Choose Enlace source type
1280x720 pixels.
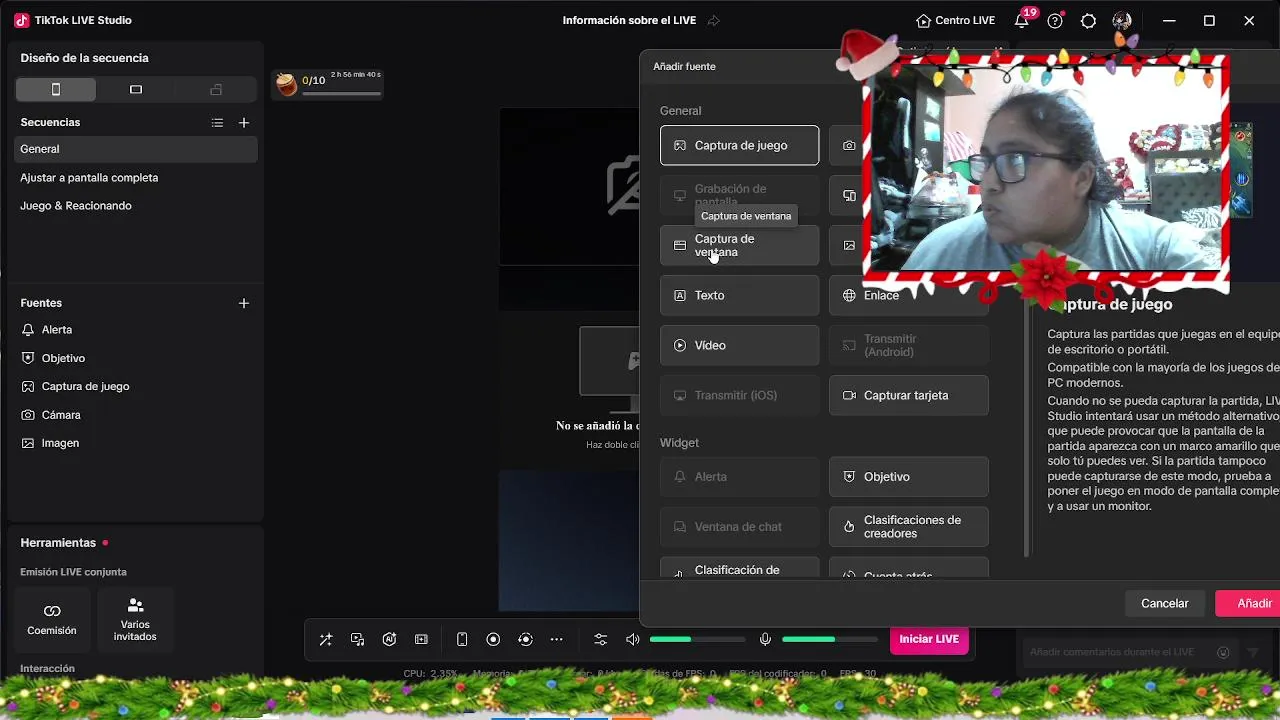click(909, 296)
